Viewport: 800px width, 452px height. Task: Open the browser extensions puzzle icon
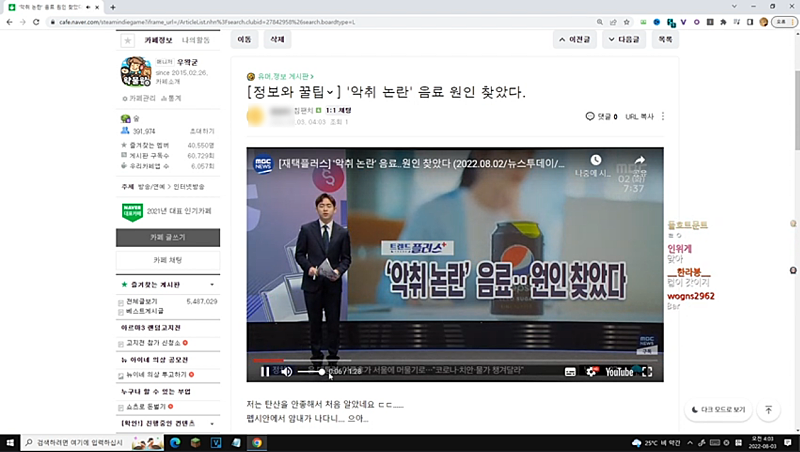[x=723, y=22]
